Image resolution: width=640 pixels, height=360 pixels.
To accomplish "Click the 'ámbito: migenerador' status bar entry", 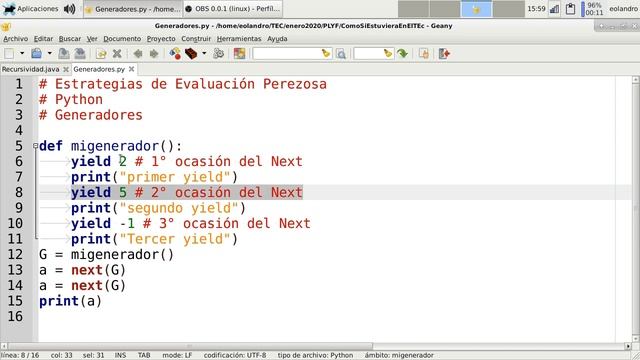I will point(399,355).
